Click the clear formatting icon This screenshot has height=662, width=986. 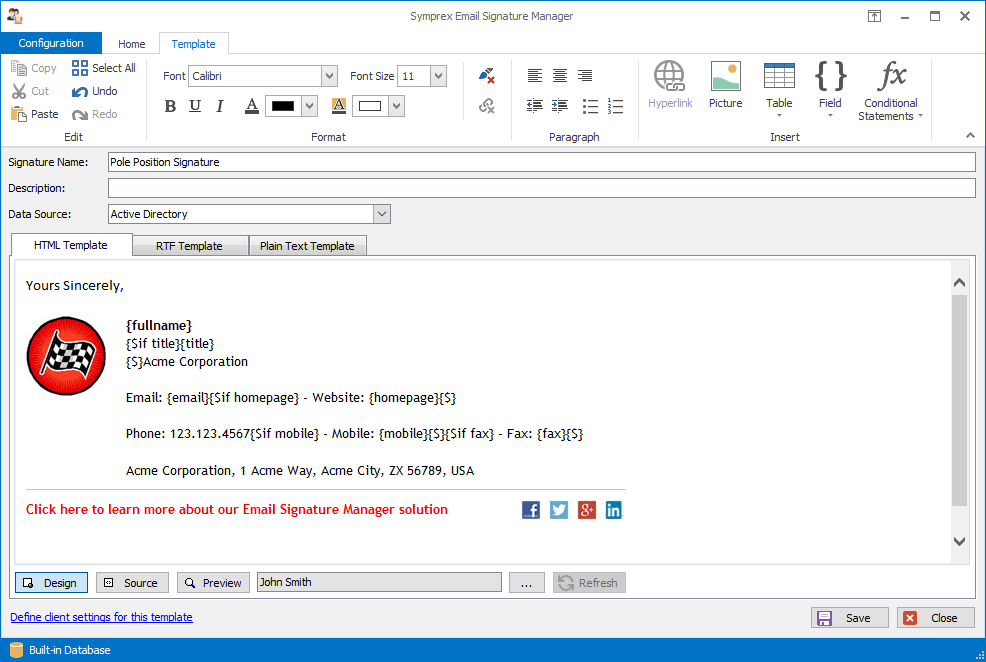click(x=487, y=76)
